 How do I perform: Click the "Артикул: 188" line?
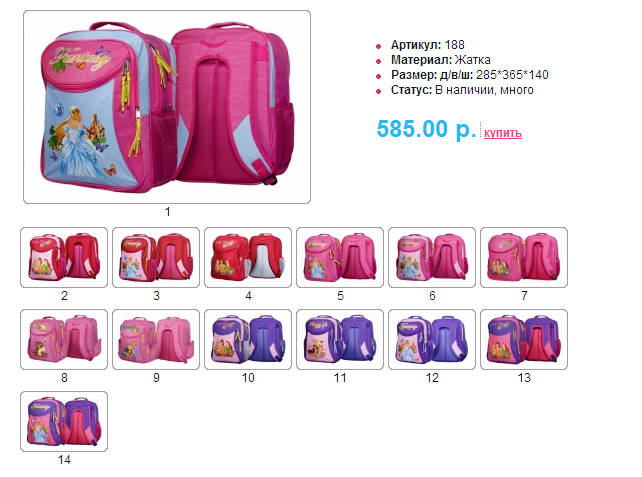pyautogui.click(x=427, y=45)
